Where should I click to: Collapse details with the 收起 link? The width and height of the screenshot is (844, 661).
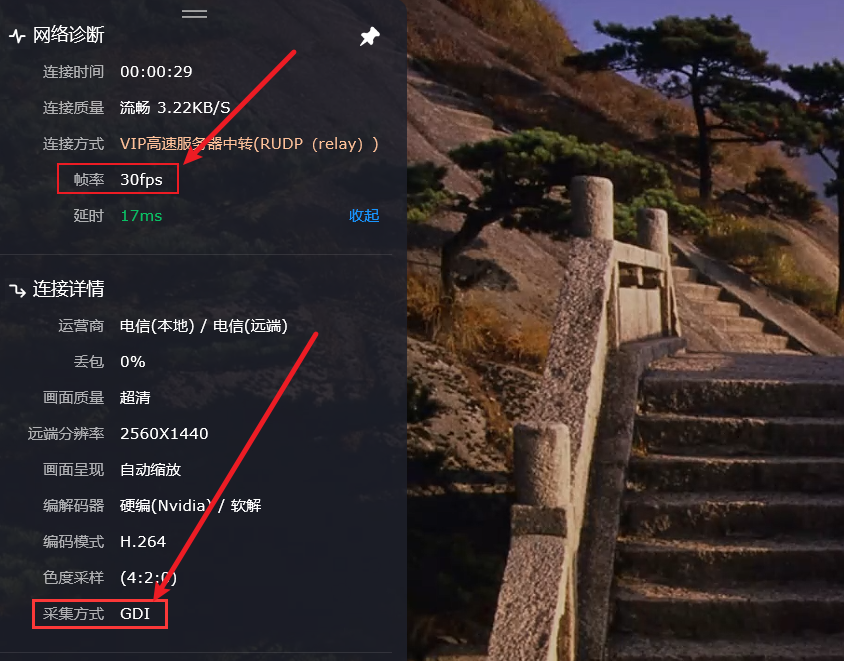[x=364, y=215]
